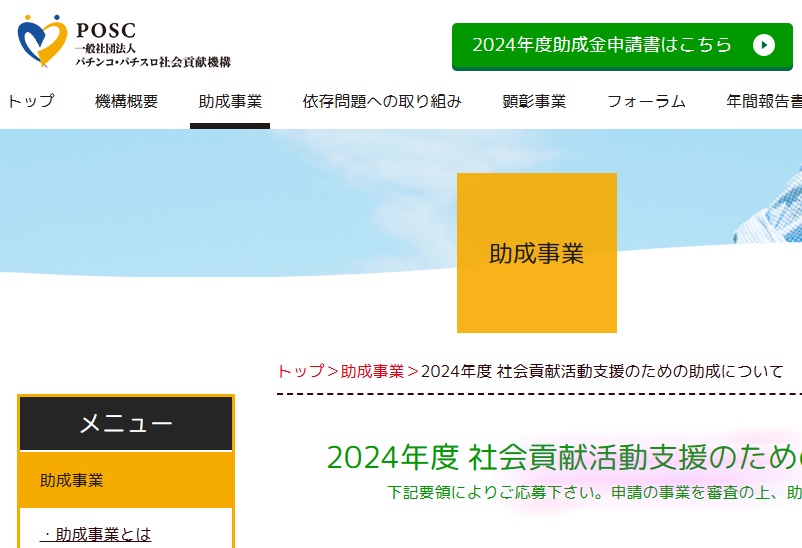The width and height of the screenshot is (802, 548).
Task: Open the フォーラム navigation item
Action: pos(646,101)
